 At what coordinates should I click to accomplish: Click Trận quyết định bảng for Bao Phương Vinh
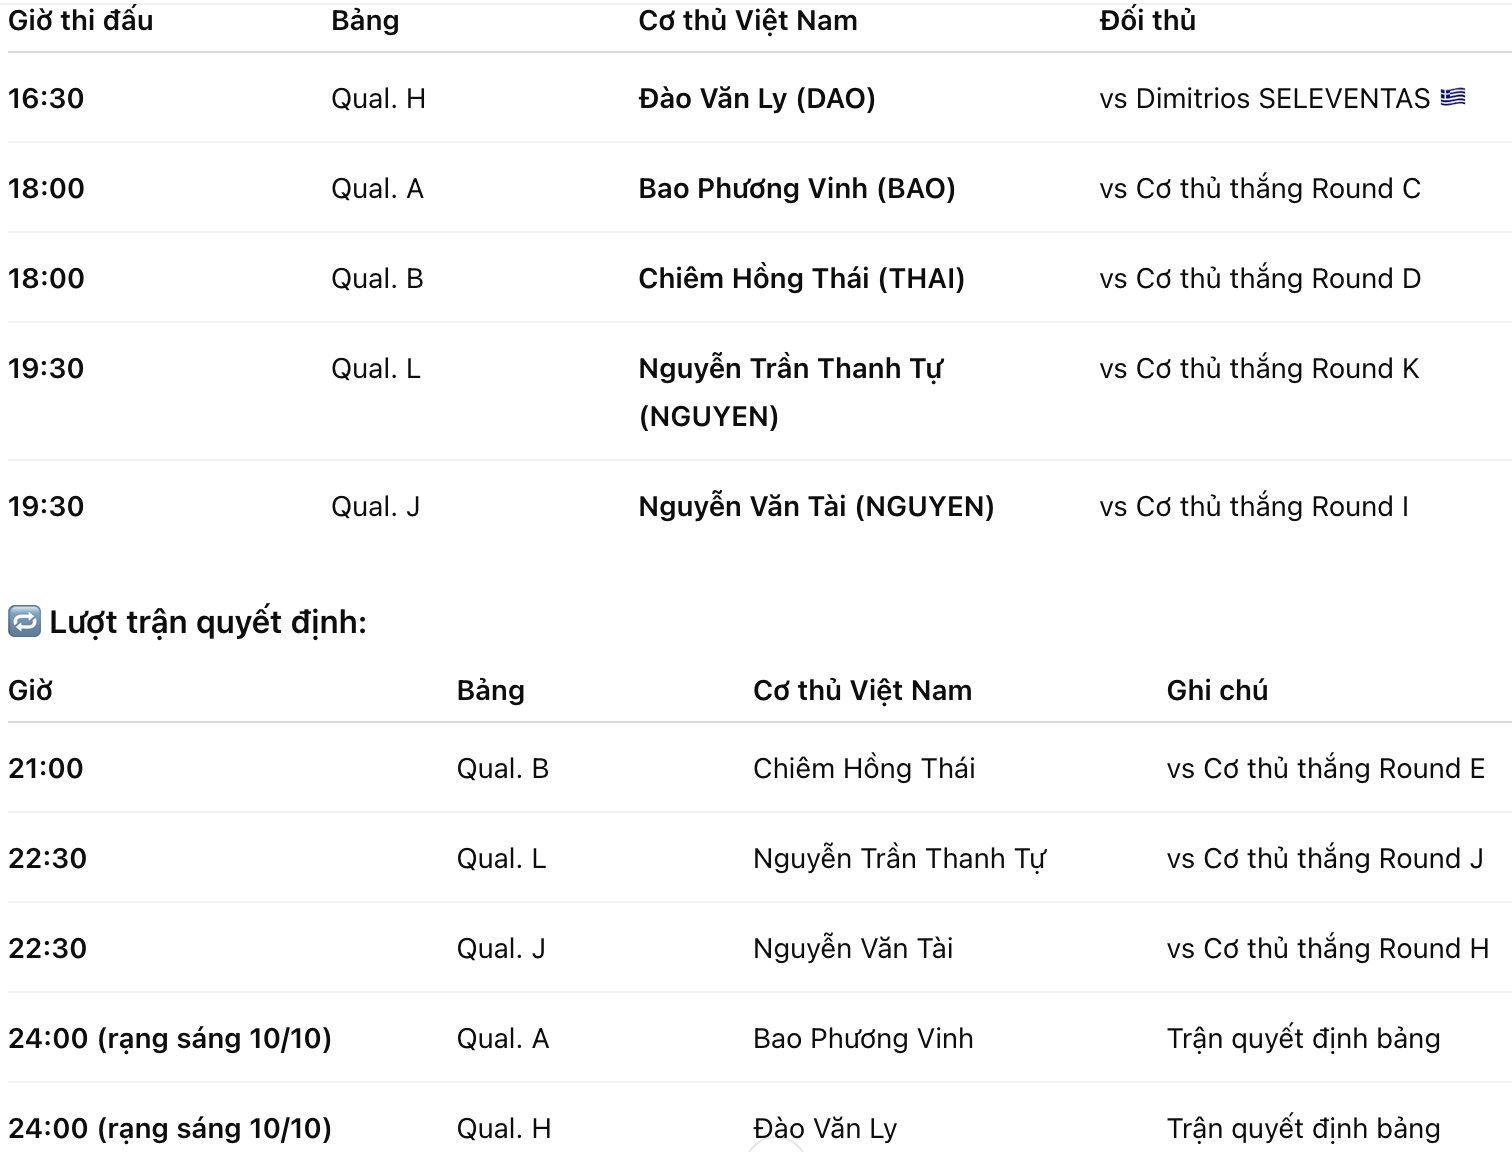coord(1303,1038)
